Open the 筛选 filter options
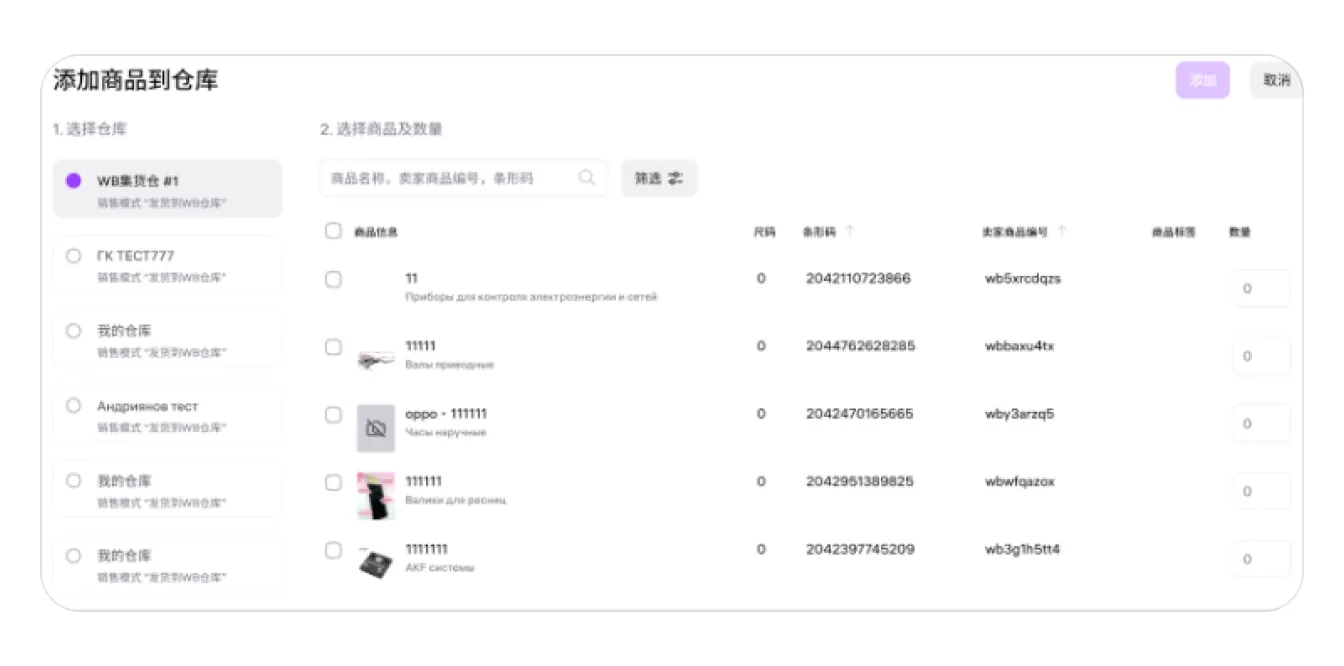Image resolution: width=1344 pixels, height=666 pixels. pyautogui.click(x=659, y=178)
